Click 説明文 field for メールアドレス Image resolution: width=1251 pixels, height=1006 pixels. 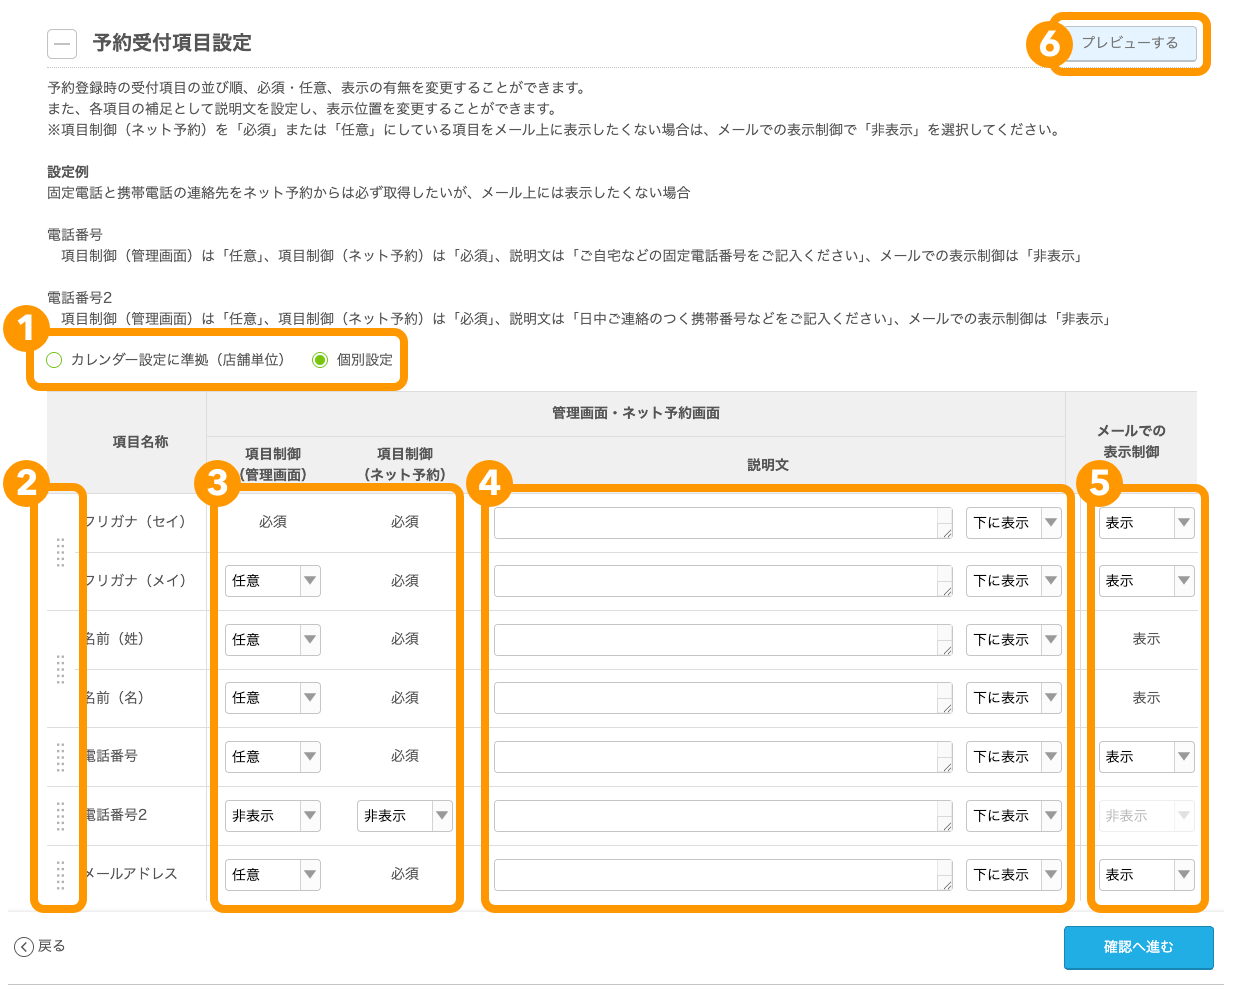(723, 875)
